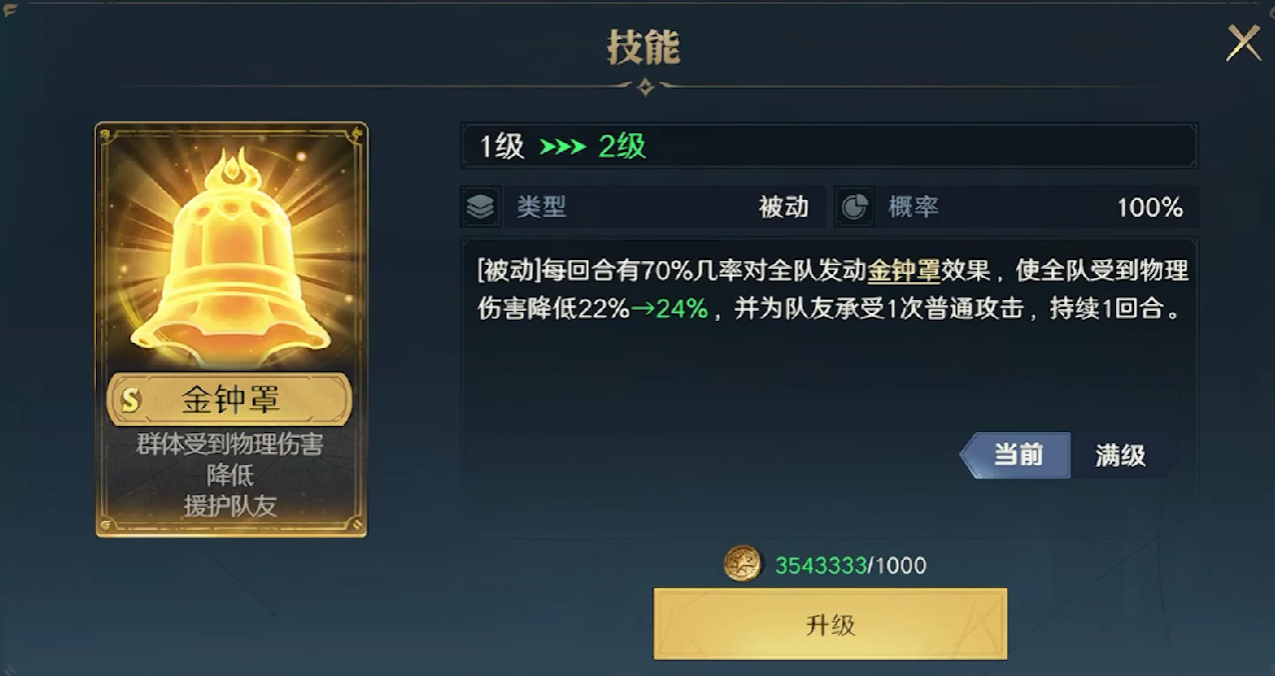Click the 2级 next level label

tap(622, 147)
